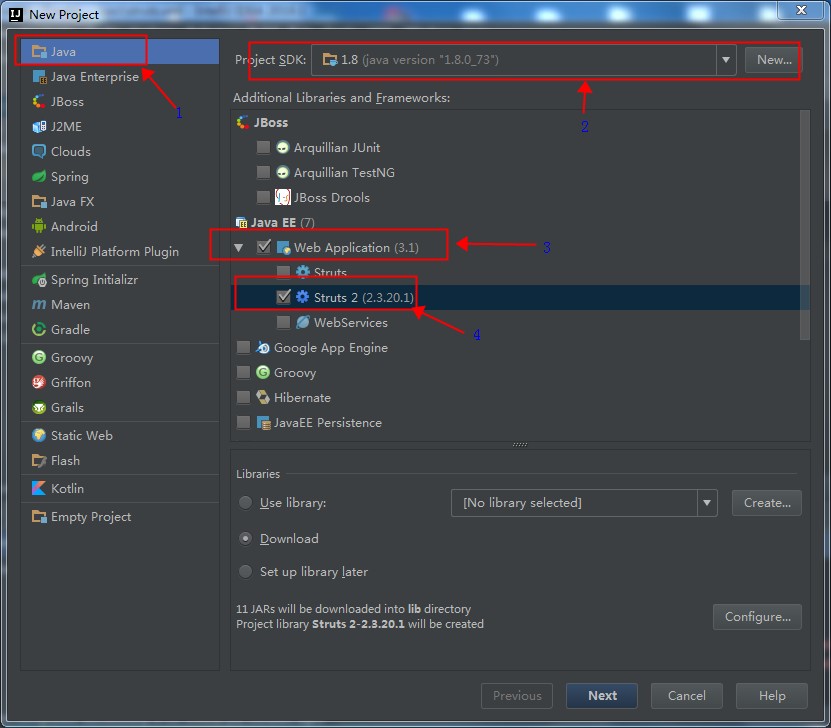This screenshot has height=728, width=831.
Task: Click the frameworks list vertical scrollbar
Action: pos(805,225)
